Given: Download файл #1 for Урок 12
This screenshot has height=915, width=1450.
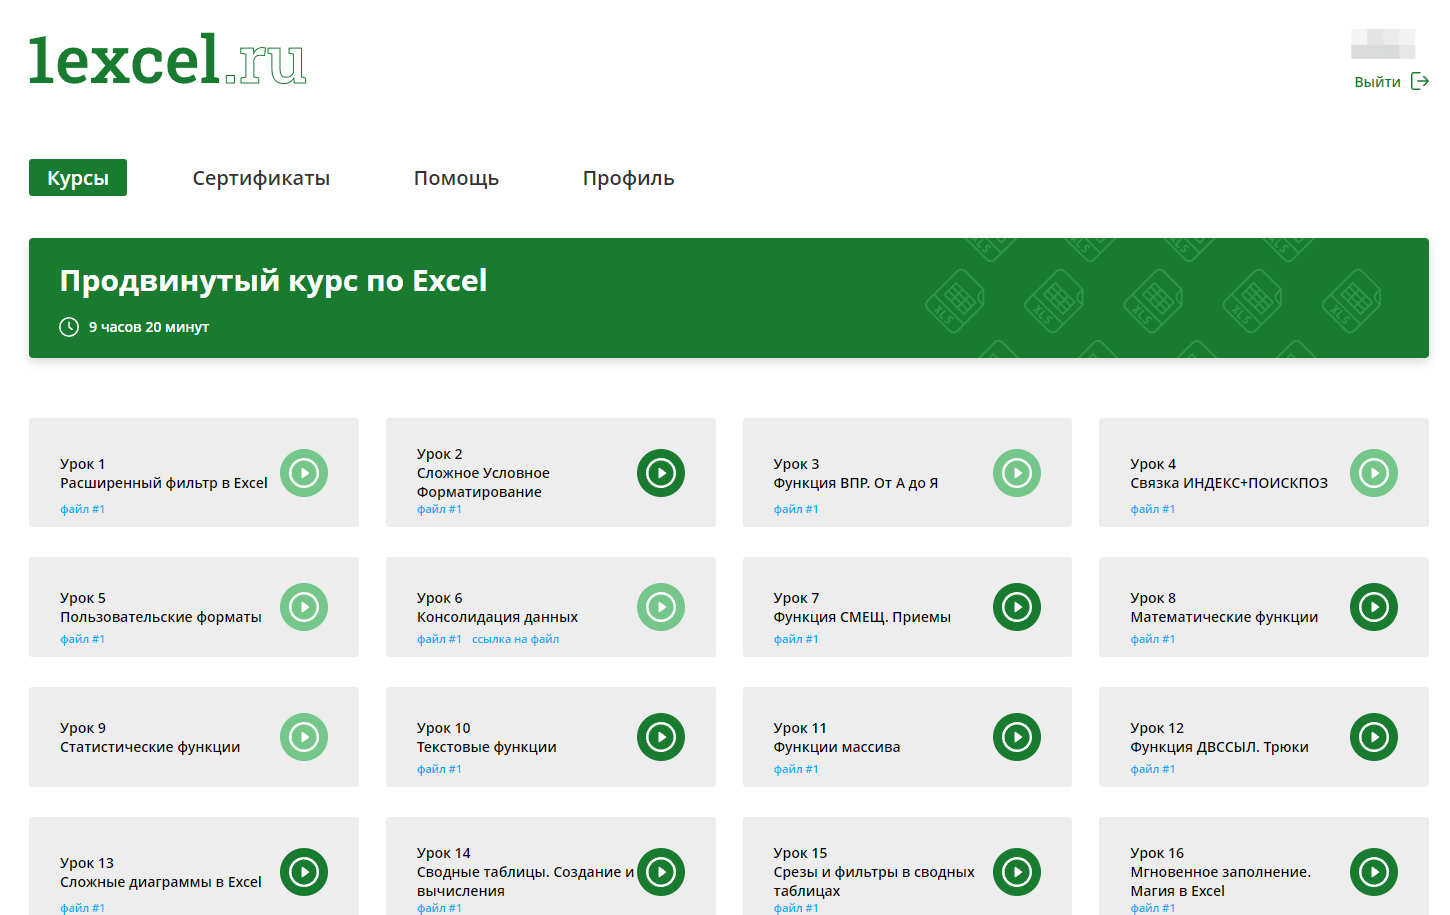Looking at the screenshot, I should (1152, 769).
